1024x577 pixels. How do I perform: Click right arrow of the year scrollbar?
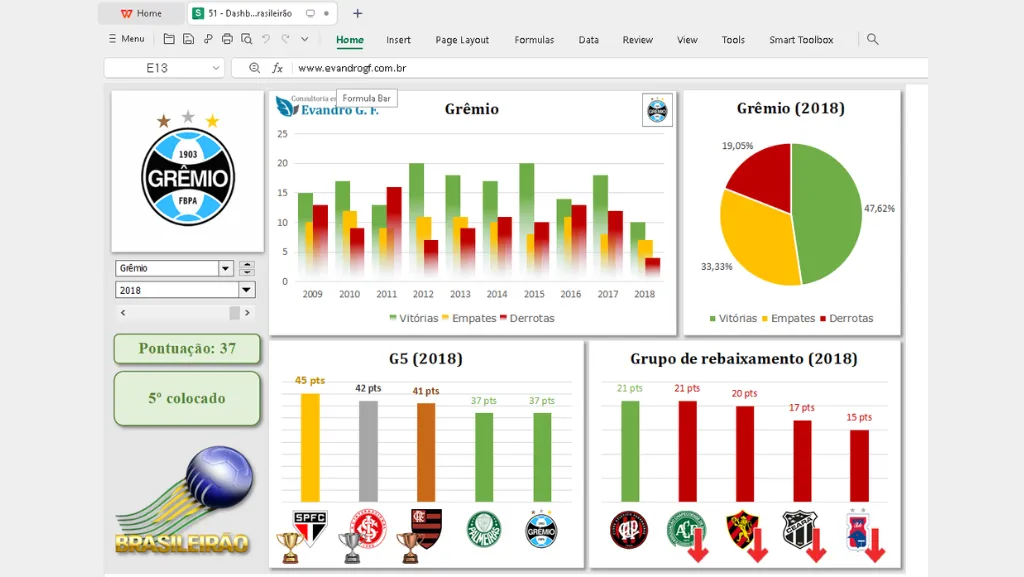[248, 313]
